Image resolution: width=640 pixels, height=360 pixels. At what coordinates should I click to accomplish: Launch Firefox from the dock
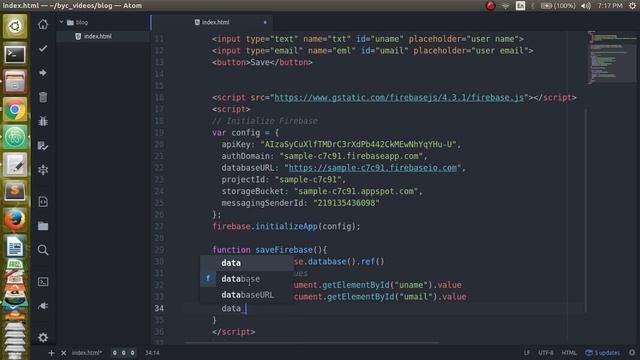15,220
